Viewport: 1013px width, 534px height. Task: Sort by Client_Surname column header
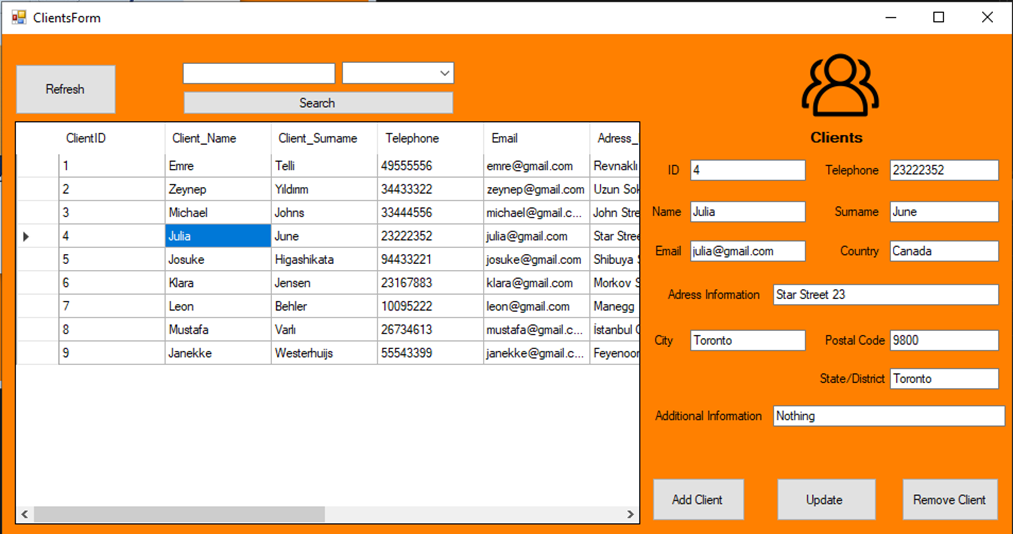(324, 138)
